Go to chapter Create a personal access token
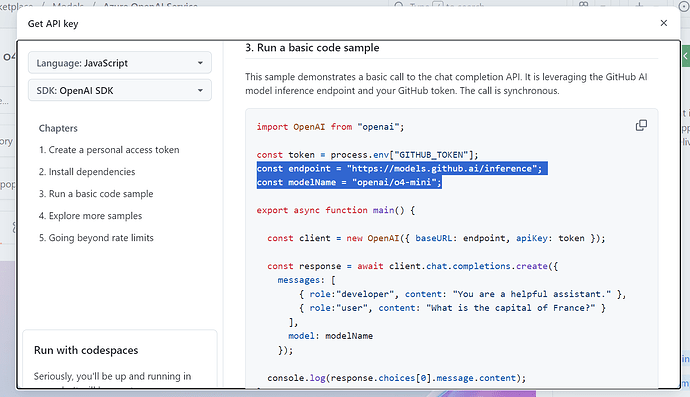Image resolution: width=690 pixels, height=397 pixels. [x=109, y=150]
